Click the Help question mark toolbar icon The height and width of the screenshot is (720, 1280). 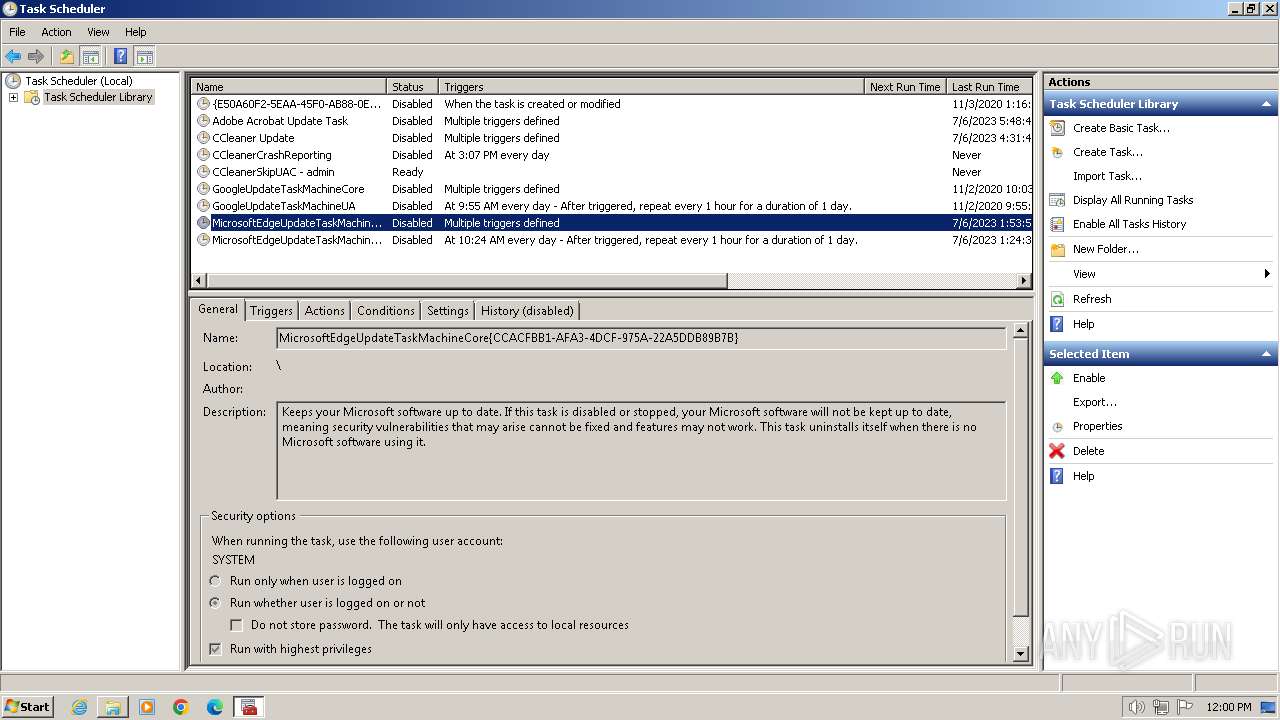(x=120, y=57)
